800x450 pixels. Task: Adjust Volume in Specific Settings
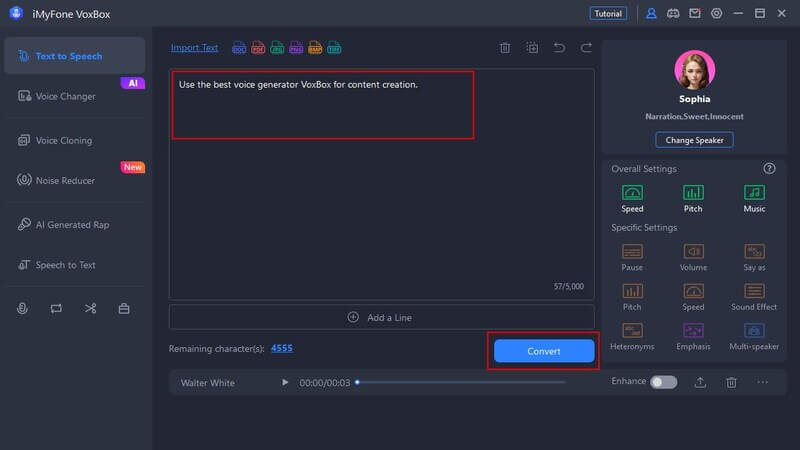(x=693, y=257)
